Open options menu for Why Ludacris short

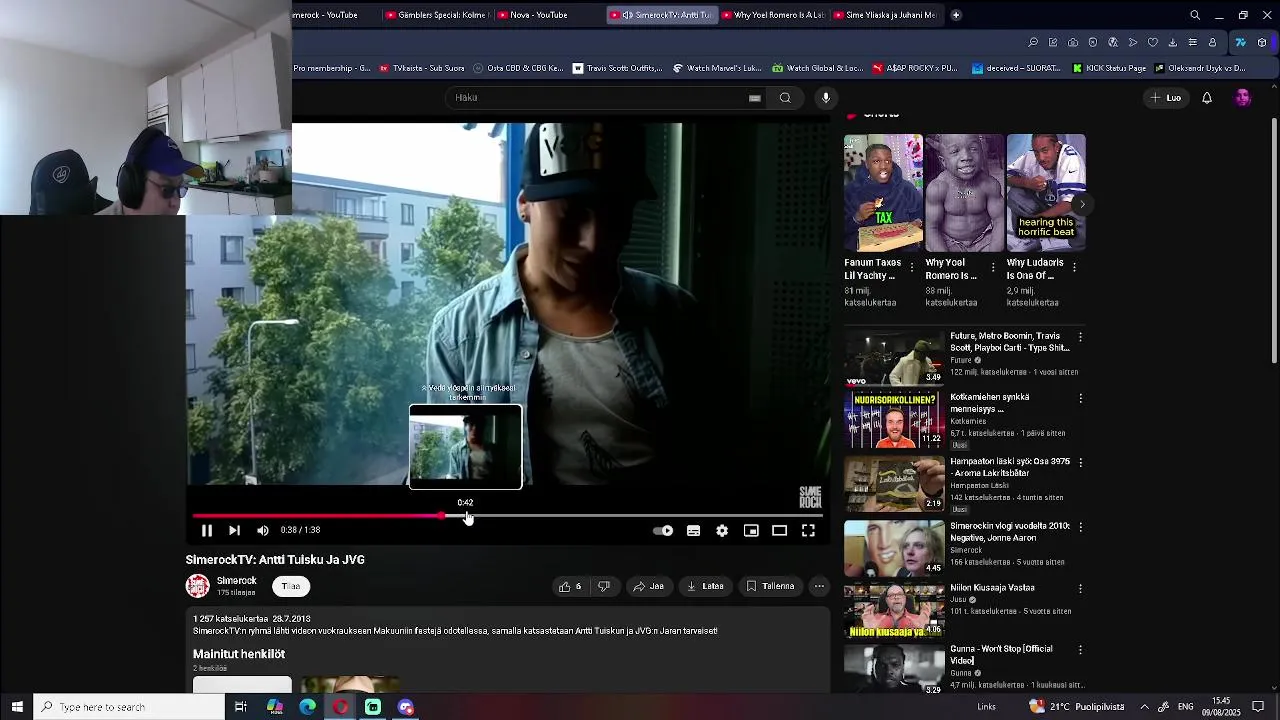1074,267
